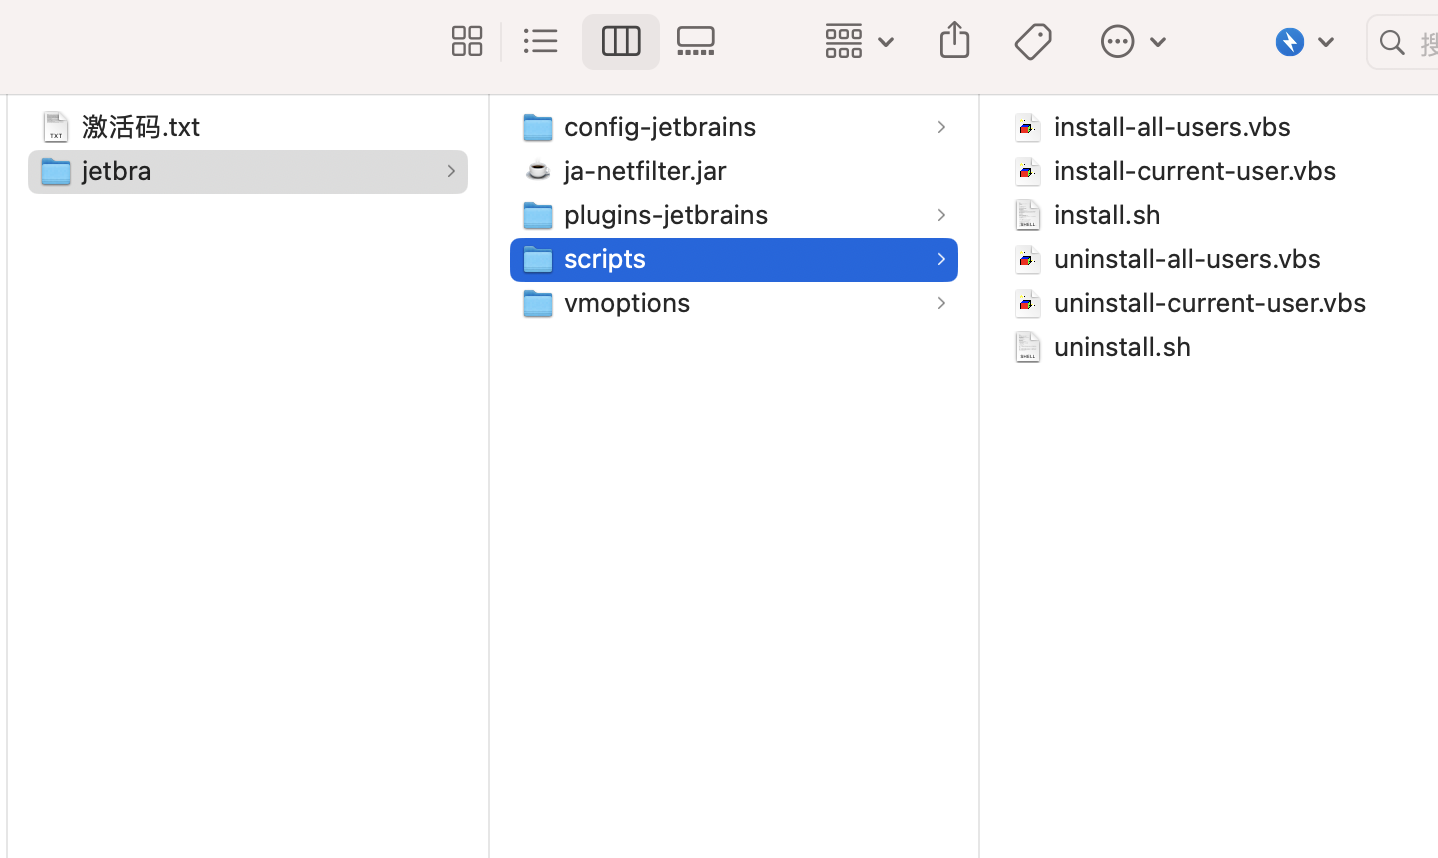Screen dimensions: 1438x858
Task: Open the vmoptions folder
Action: point(627,303)
